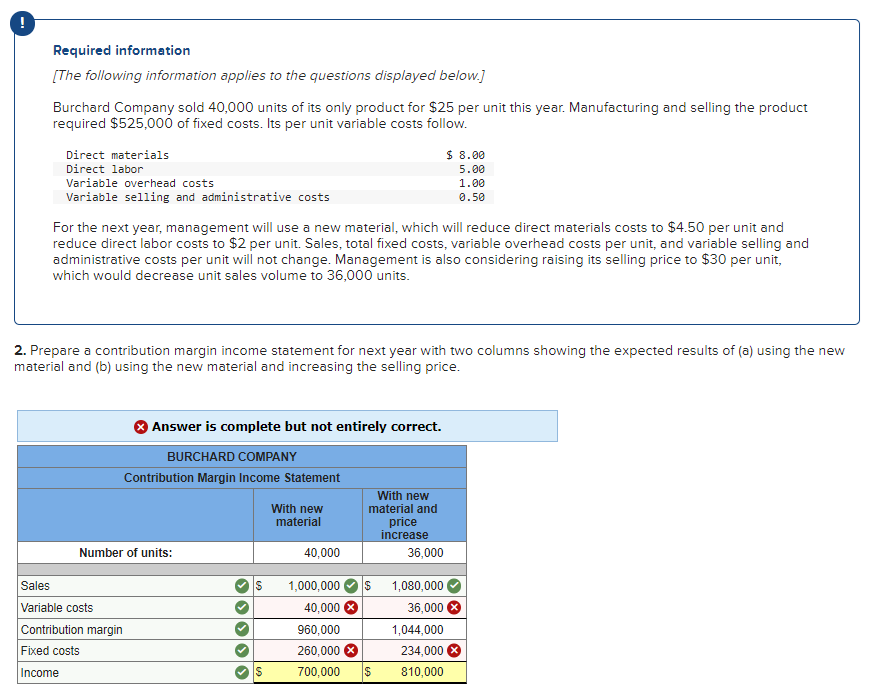Screen dimensions: 879x690
Task: Click the 40,000 units value
Action: point(322,553)
